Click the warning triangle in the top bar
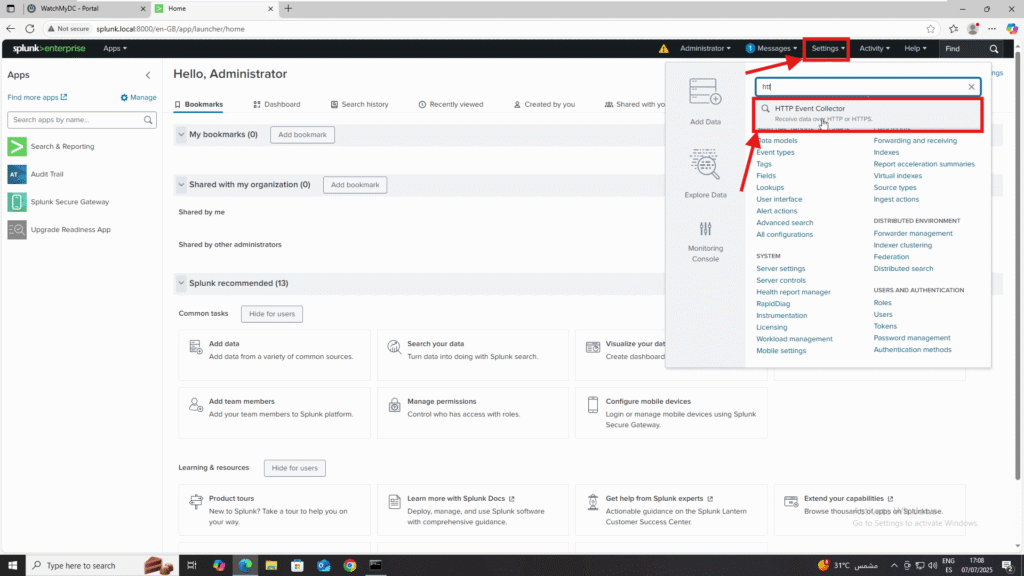 tap(664, 48)
